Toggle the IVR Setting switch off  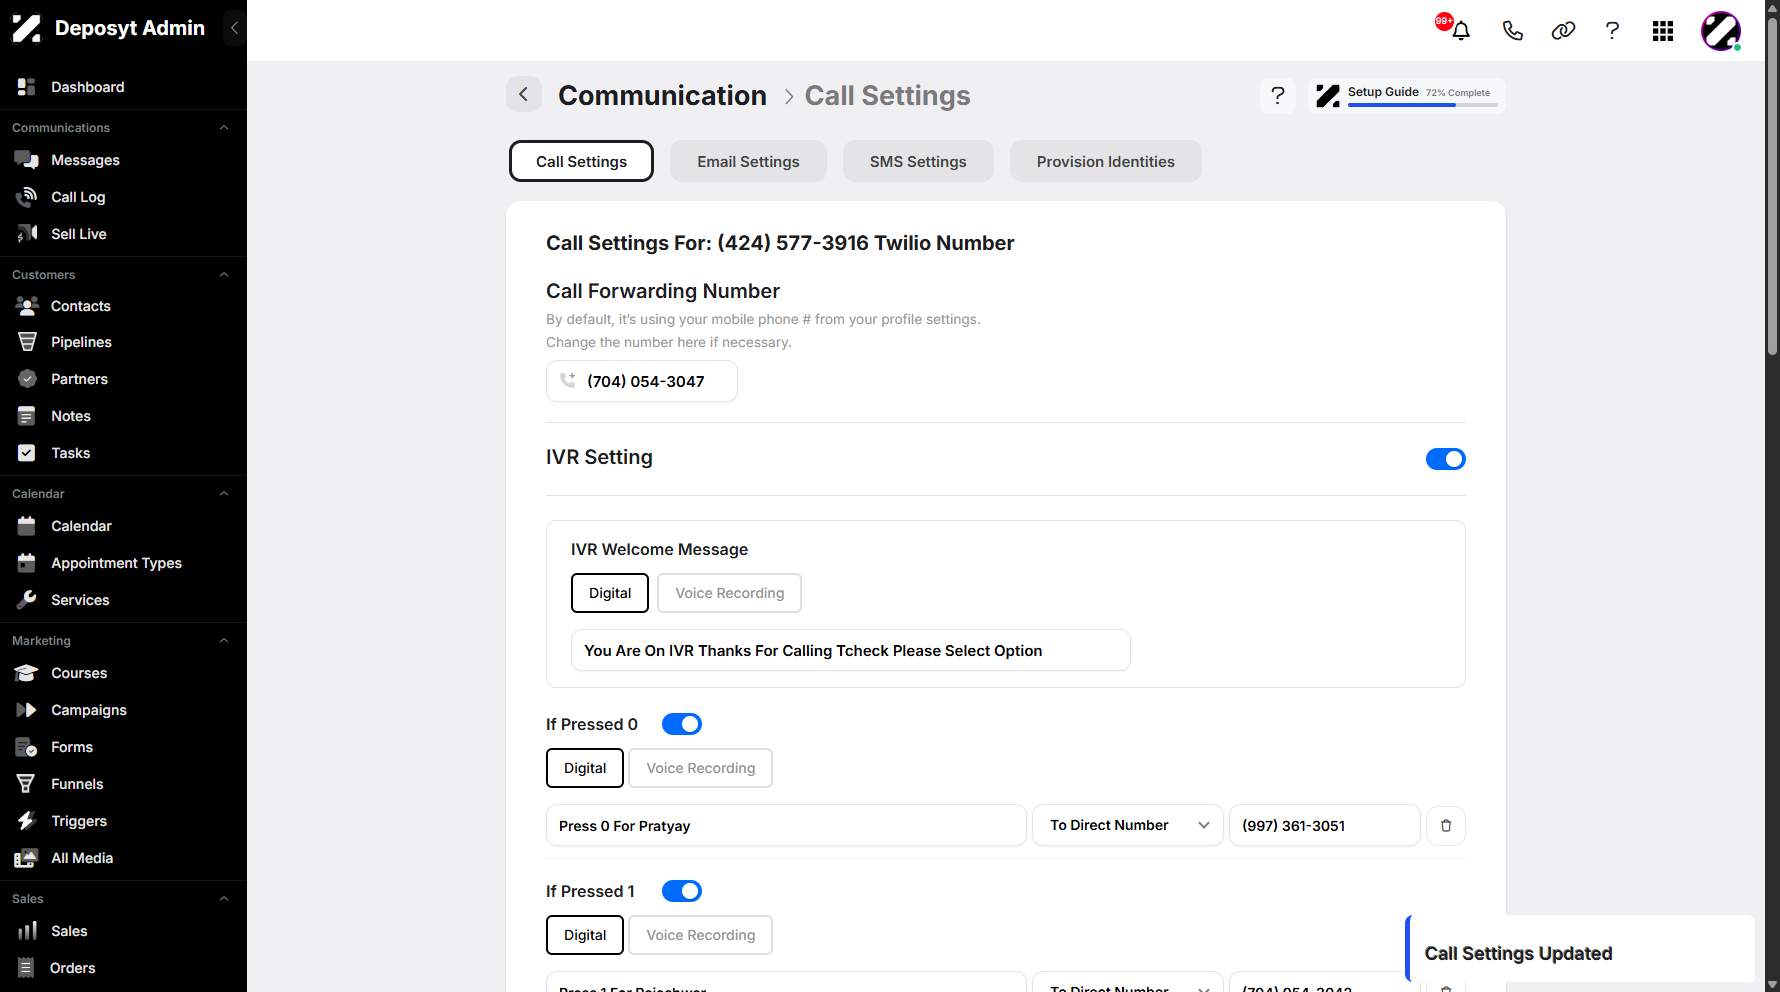tap(1445, 459)
